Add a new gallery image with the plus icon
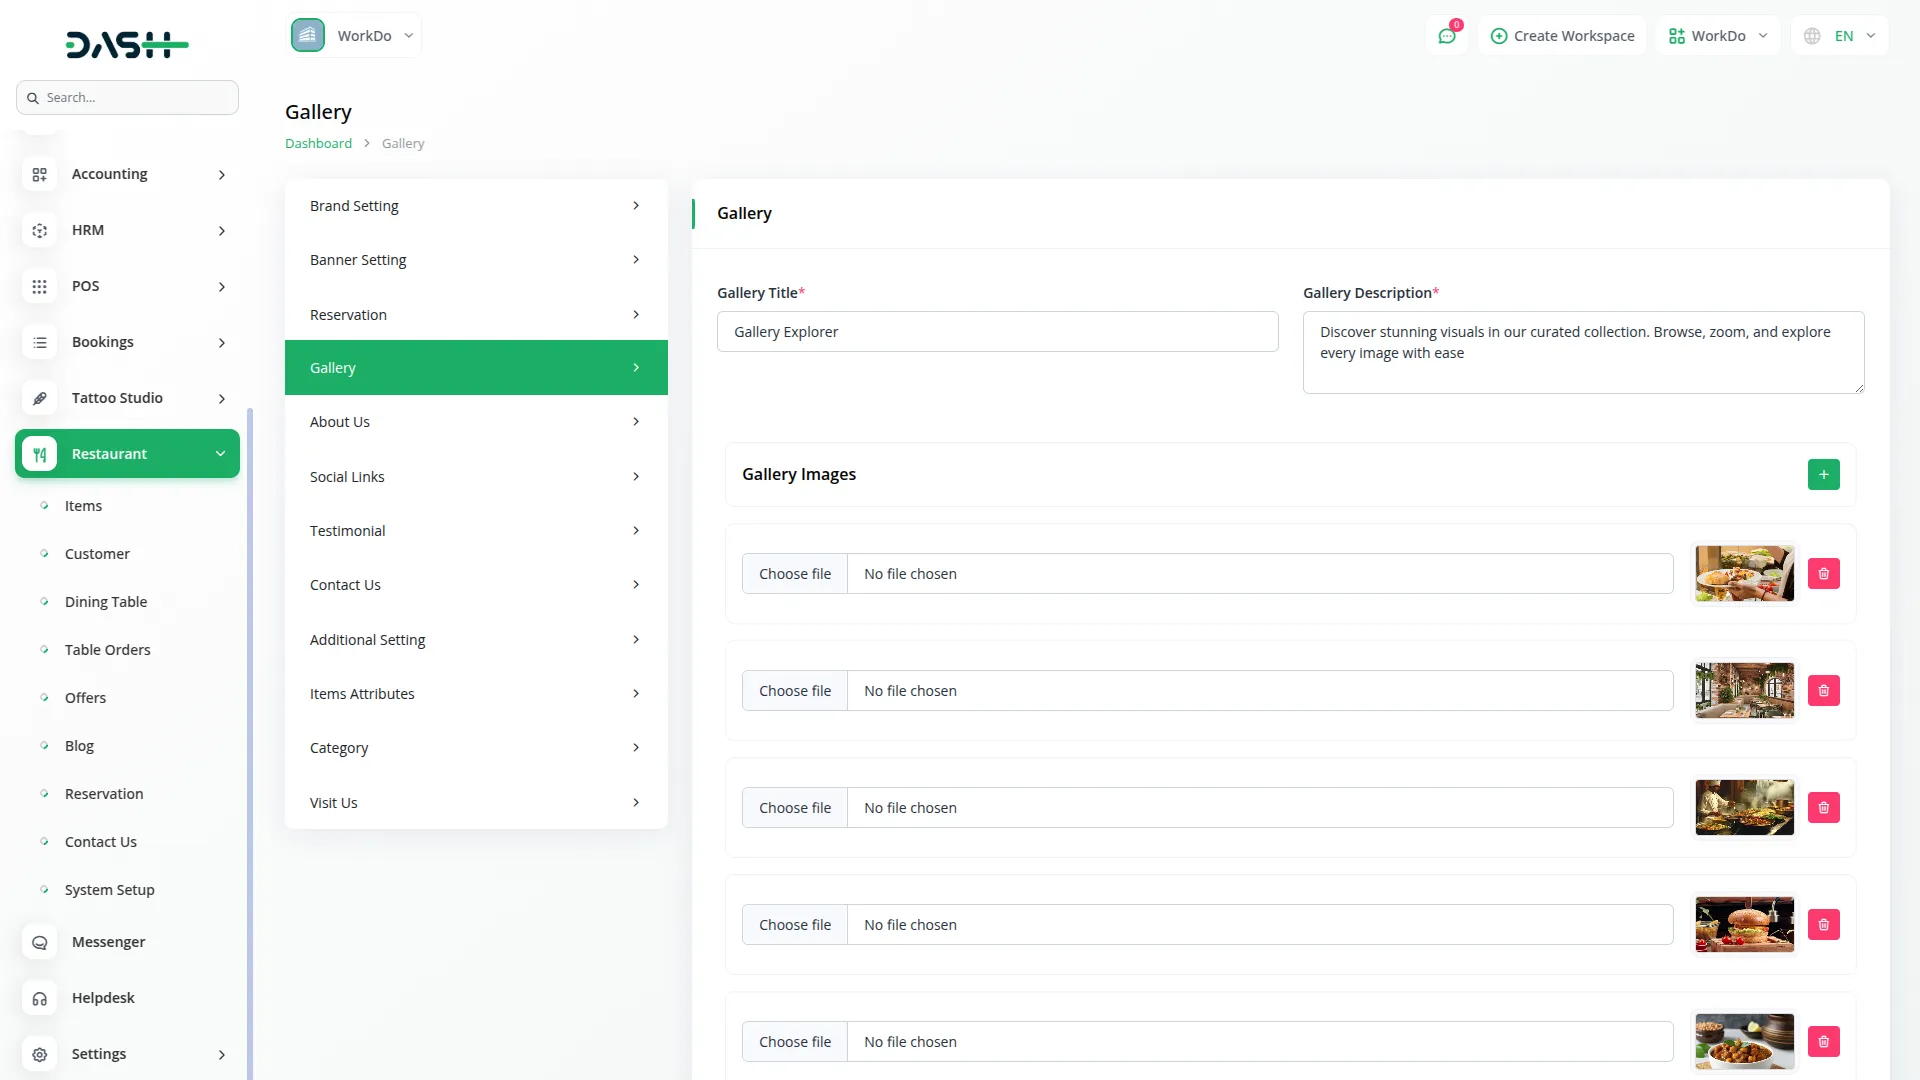 1824,474
